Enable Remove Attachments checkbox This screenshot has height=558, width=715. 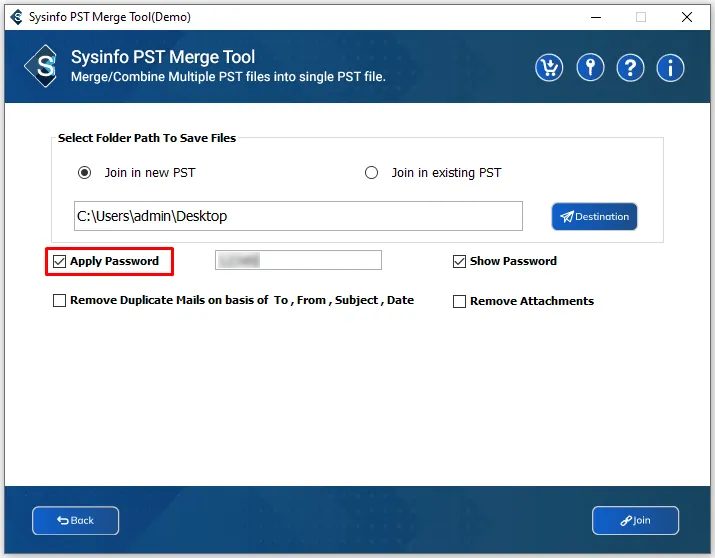point(459,301)
